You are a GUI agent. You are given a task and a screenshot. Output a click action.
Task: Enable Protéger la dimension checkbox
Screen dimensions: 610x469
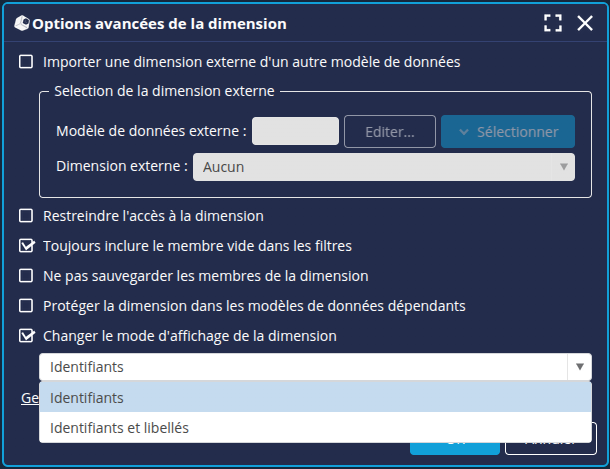point(27,306)
